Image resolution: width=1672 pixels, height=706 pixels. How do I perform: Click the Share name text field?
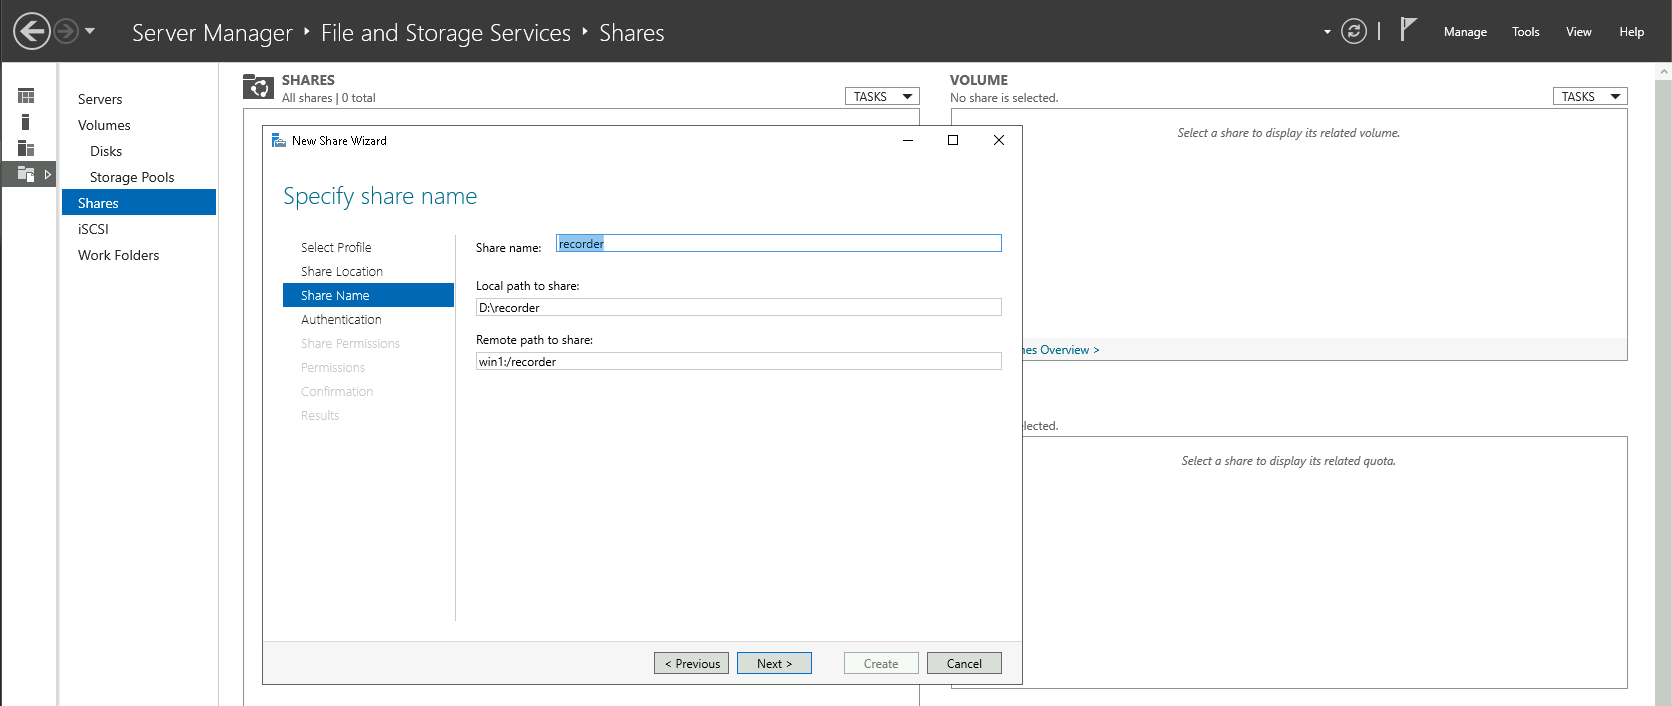point(778,244)
